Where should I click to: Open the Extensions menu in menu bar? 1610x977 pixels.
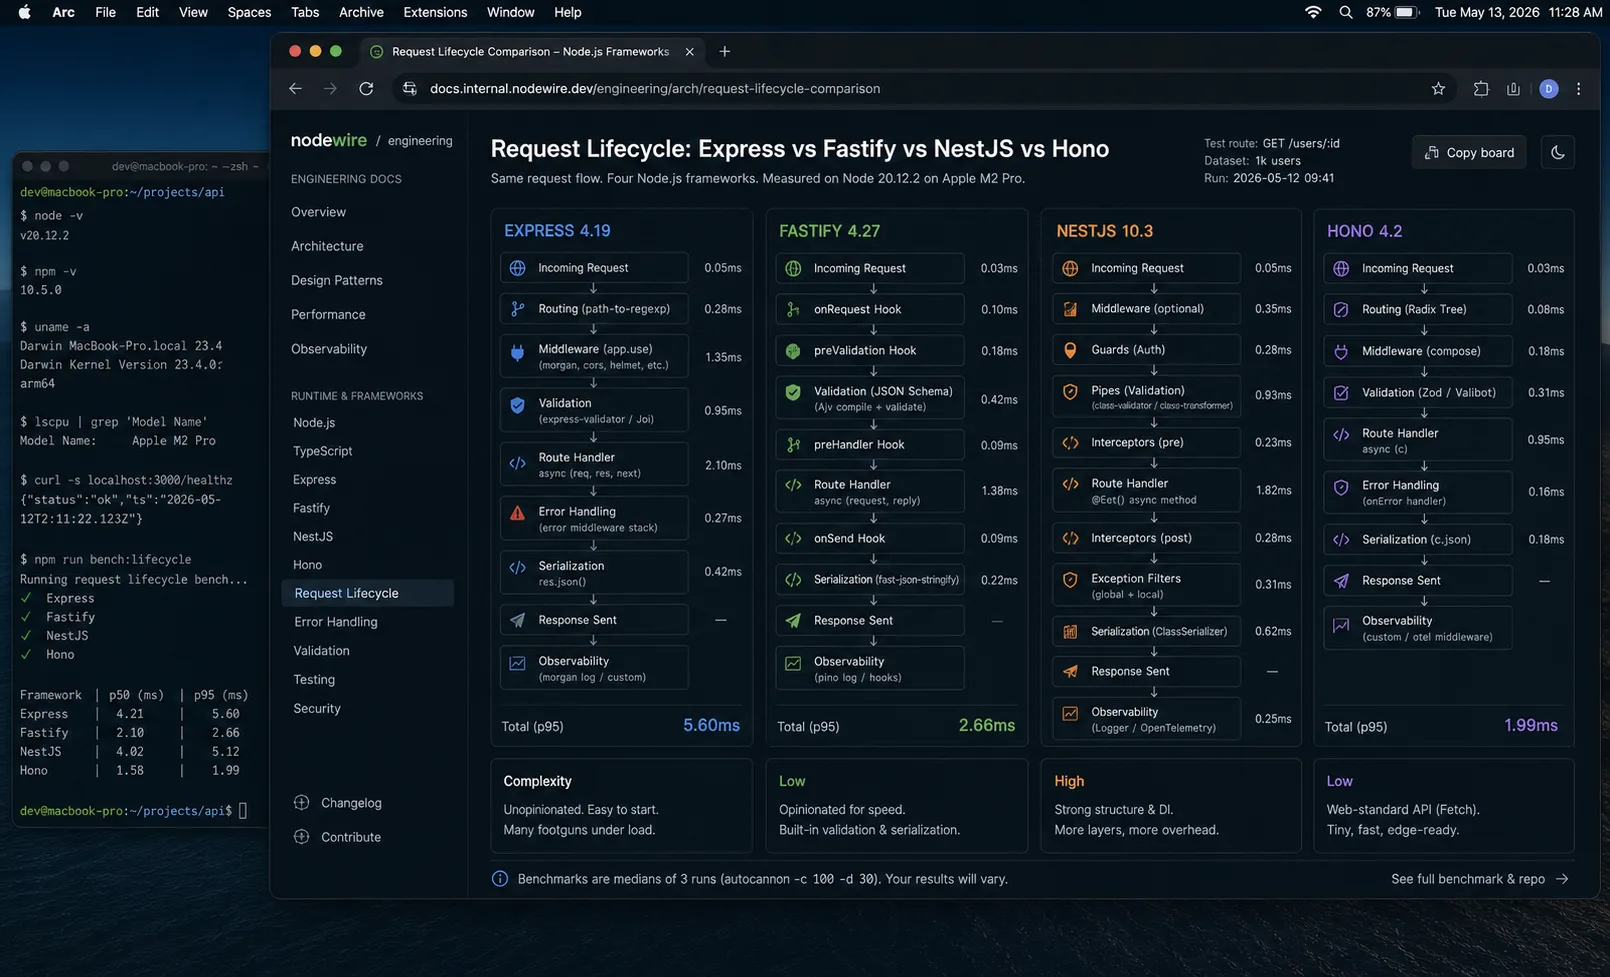pyautogui.click(x=435, y=12)
